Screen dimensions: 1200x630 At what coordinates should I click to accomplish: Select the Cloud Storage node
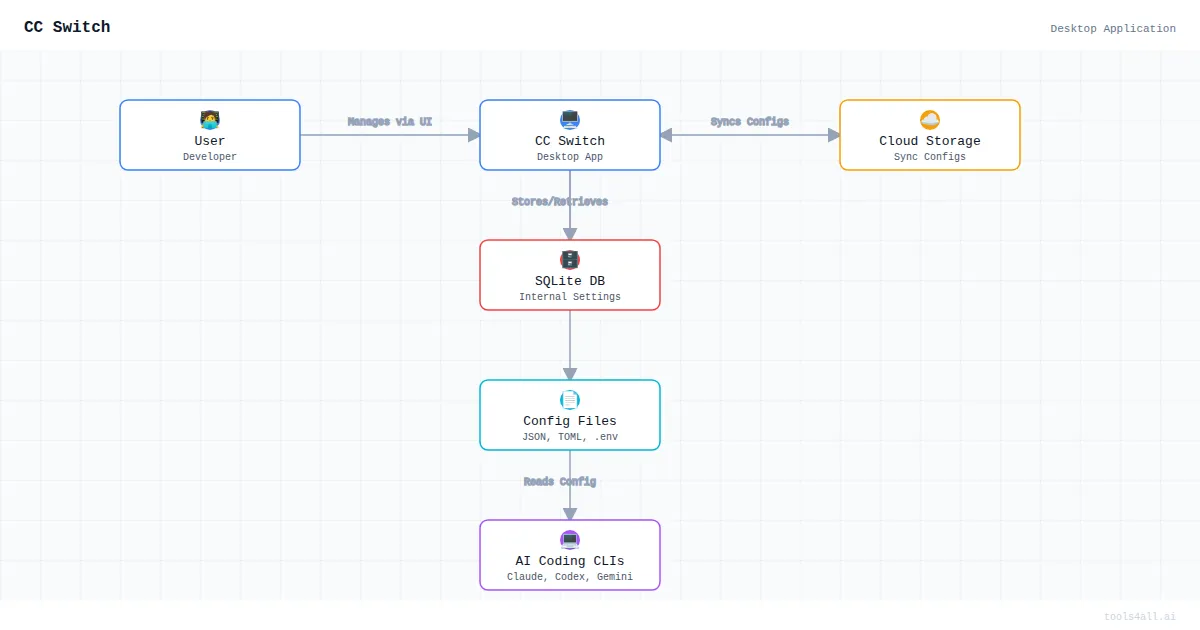pyautogui.click(x=930, y=135)
